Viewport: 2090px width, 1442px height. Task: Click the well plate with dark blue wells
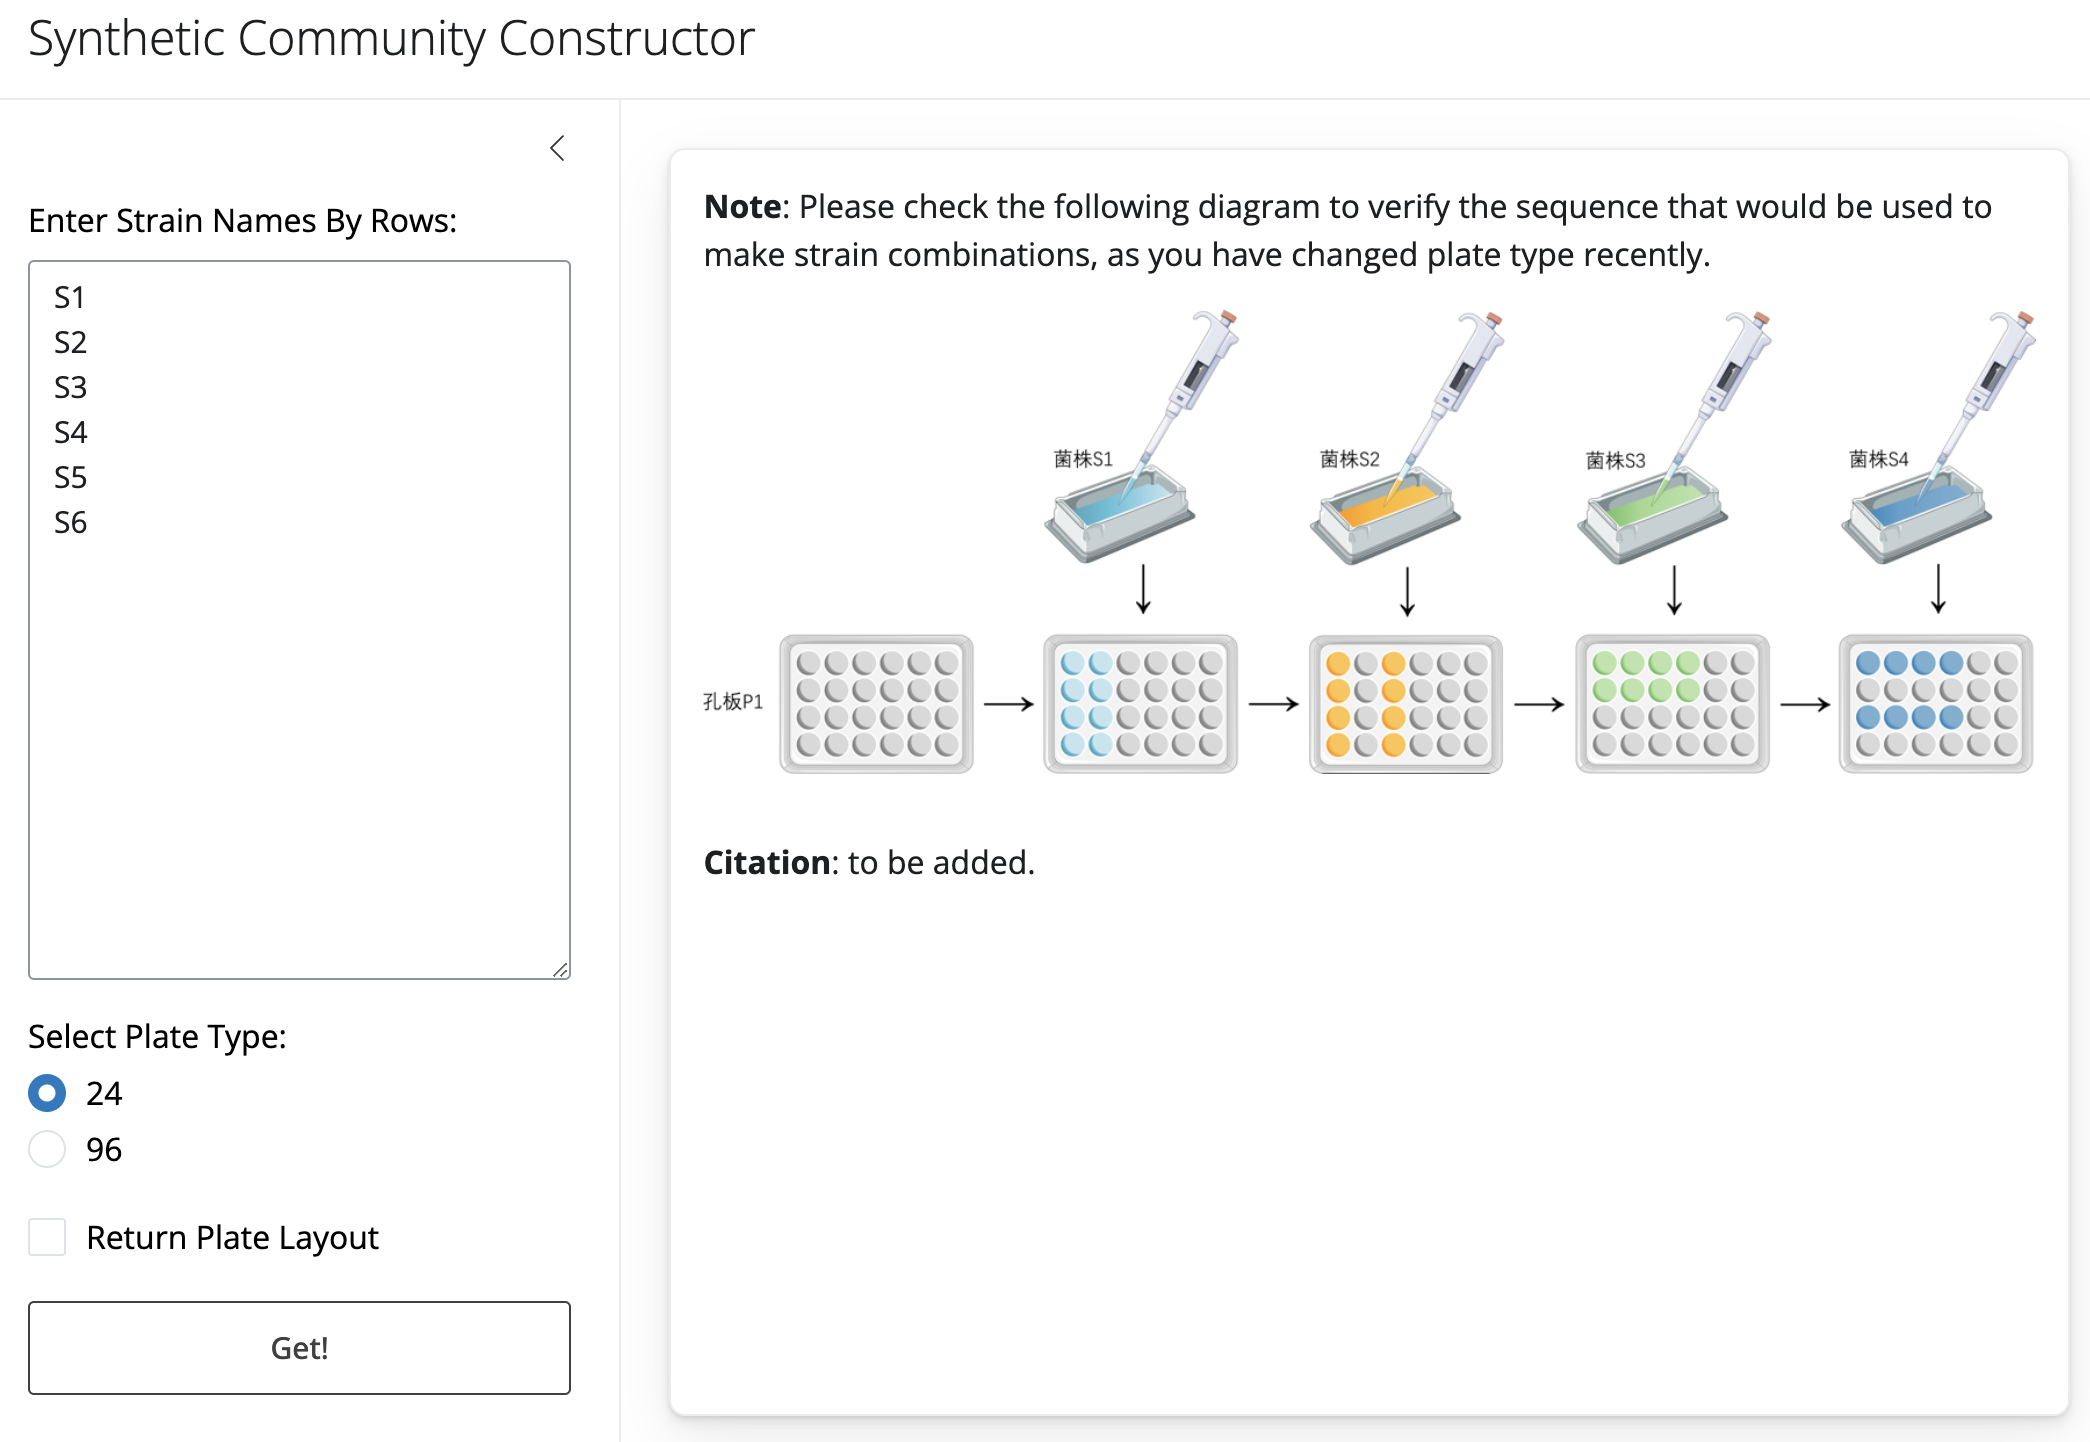click(1935, 704)
